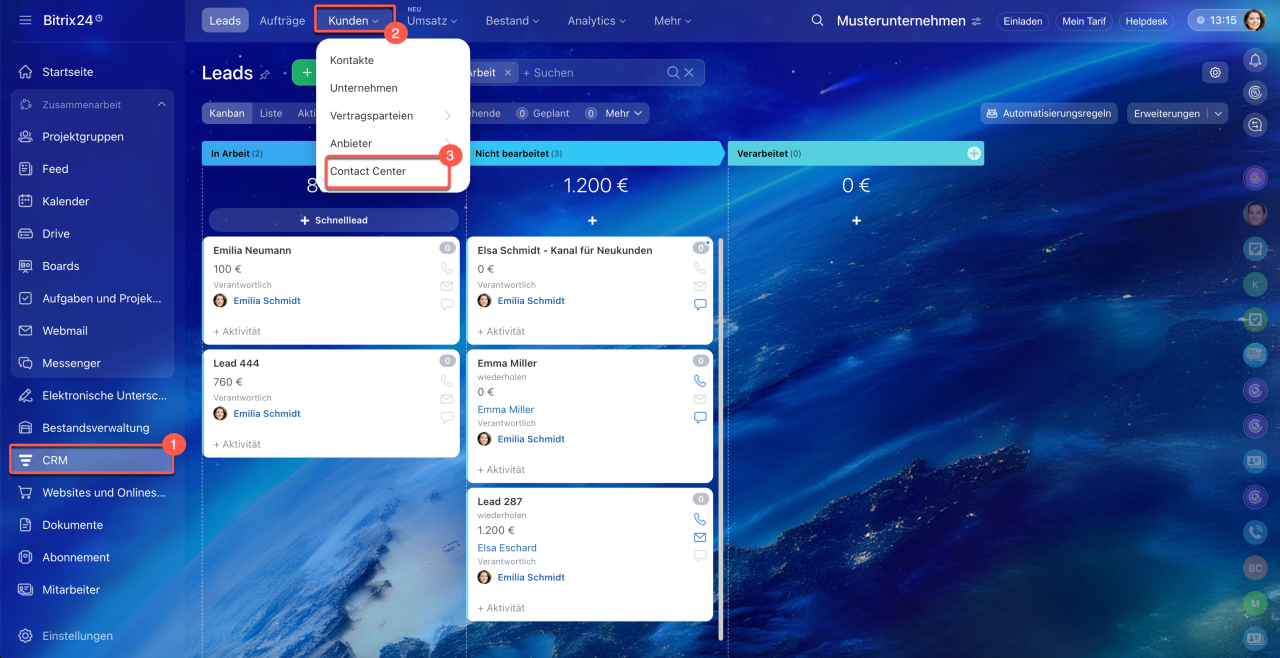This screenshot has height=658, width=1280.
Task: Add Aktivität on Emilia Neumann card
Action: click(237, 331)
